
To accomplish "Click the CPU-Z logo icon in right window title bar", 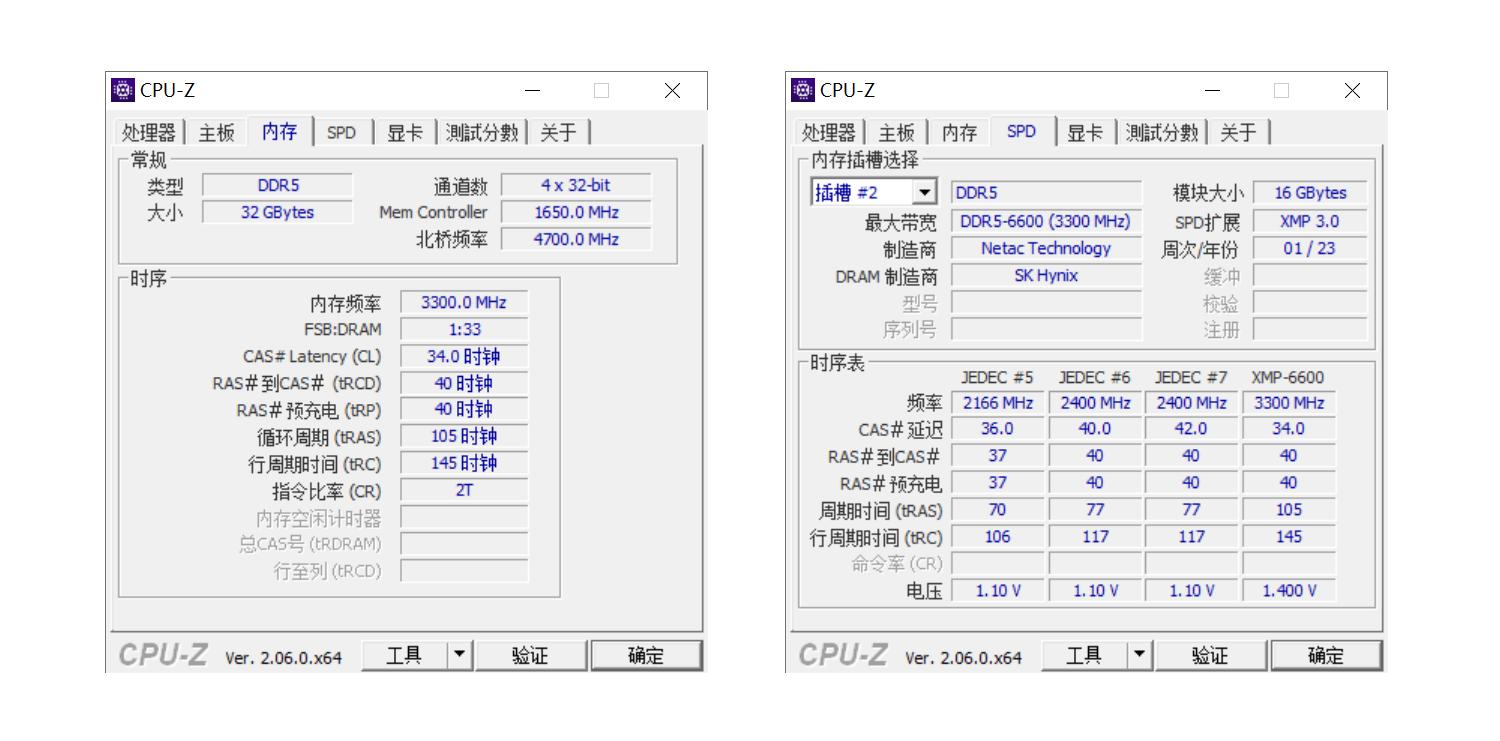I will coord(802,90).
